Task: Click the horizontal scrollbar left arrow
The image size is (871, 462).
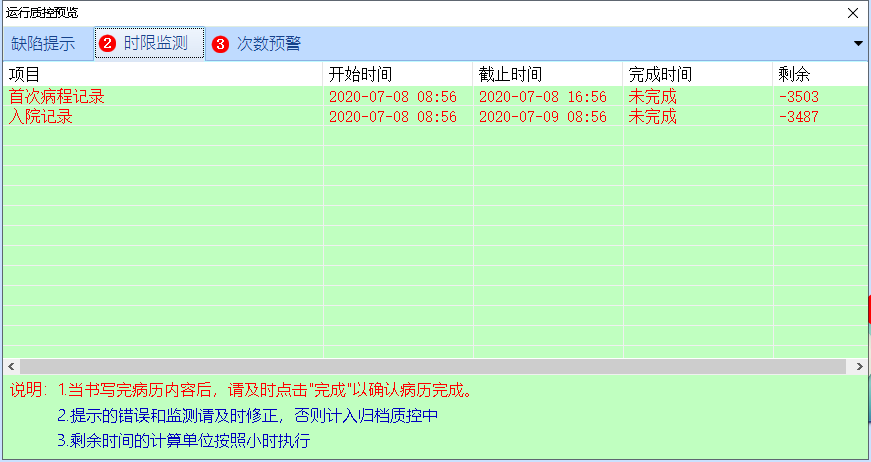Action: [x=11, y=366]
